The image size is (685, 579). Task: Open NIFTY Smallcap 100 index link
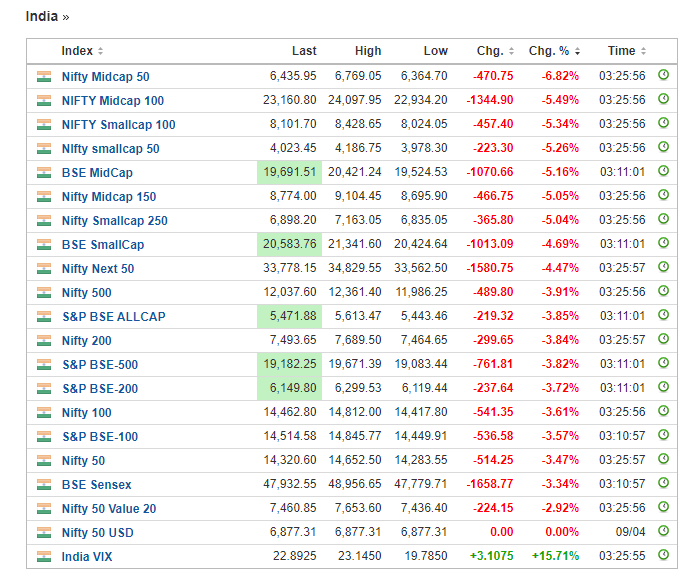[118, 125]
